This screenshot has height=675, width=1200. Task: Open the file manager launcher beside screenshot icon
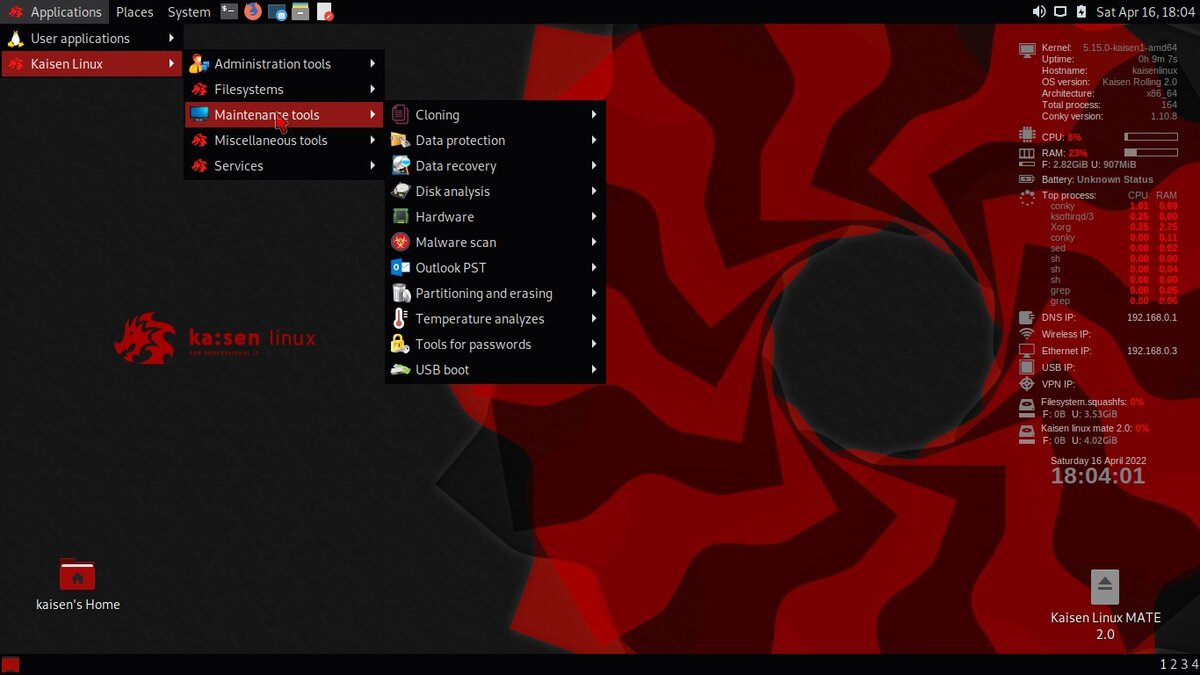pos(300,12)
